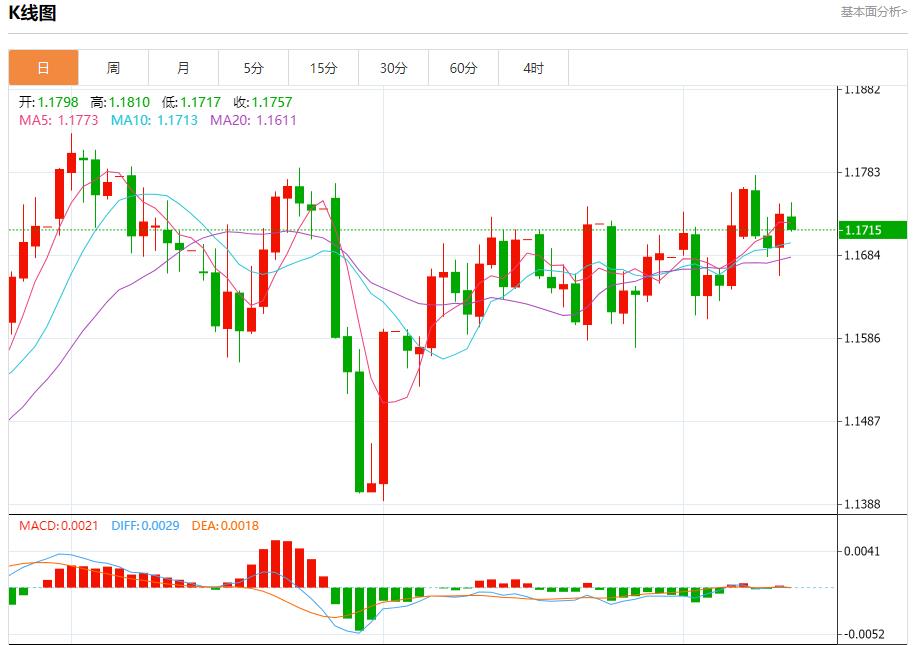Select the 日 daily timeframe tab

click(43, 67)
